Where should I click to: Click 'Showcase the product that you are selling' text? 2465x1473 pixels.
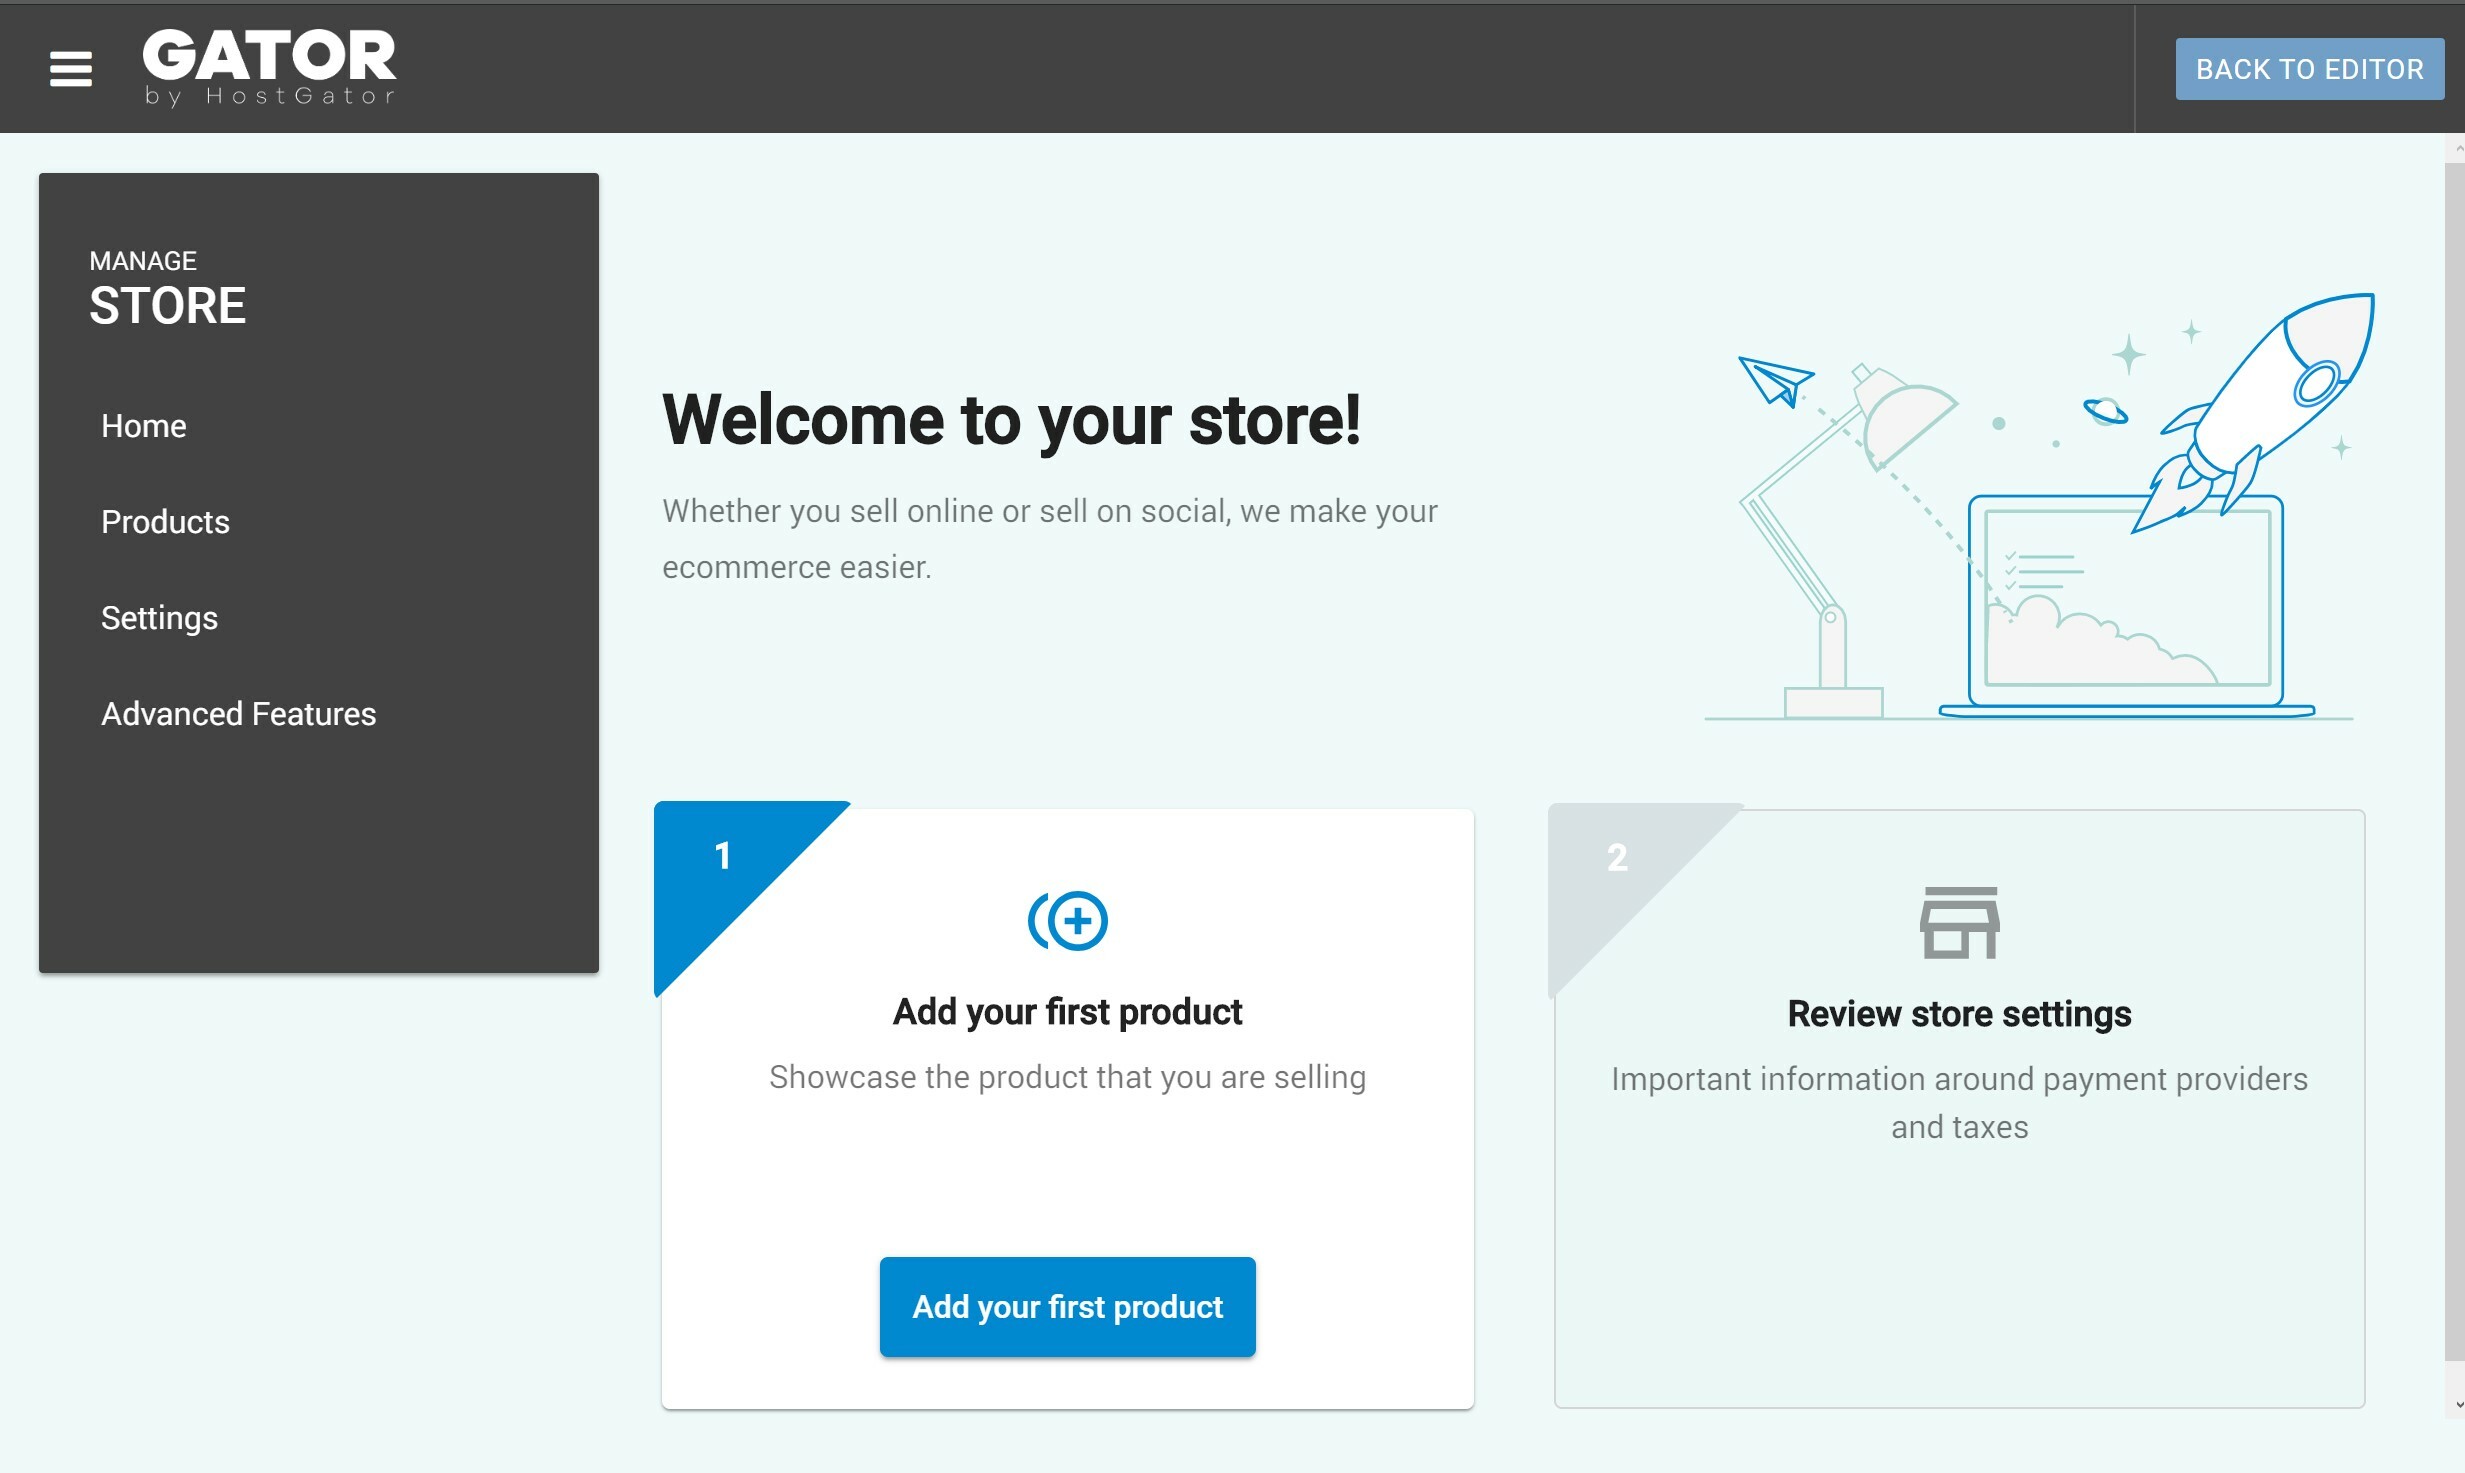(1067, 1077)
